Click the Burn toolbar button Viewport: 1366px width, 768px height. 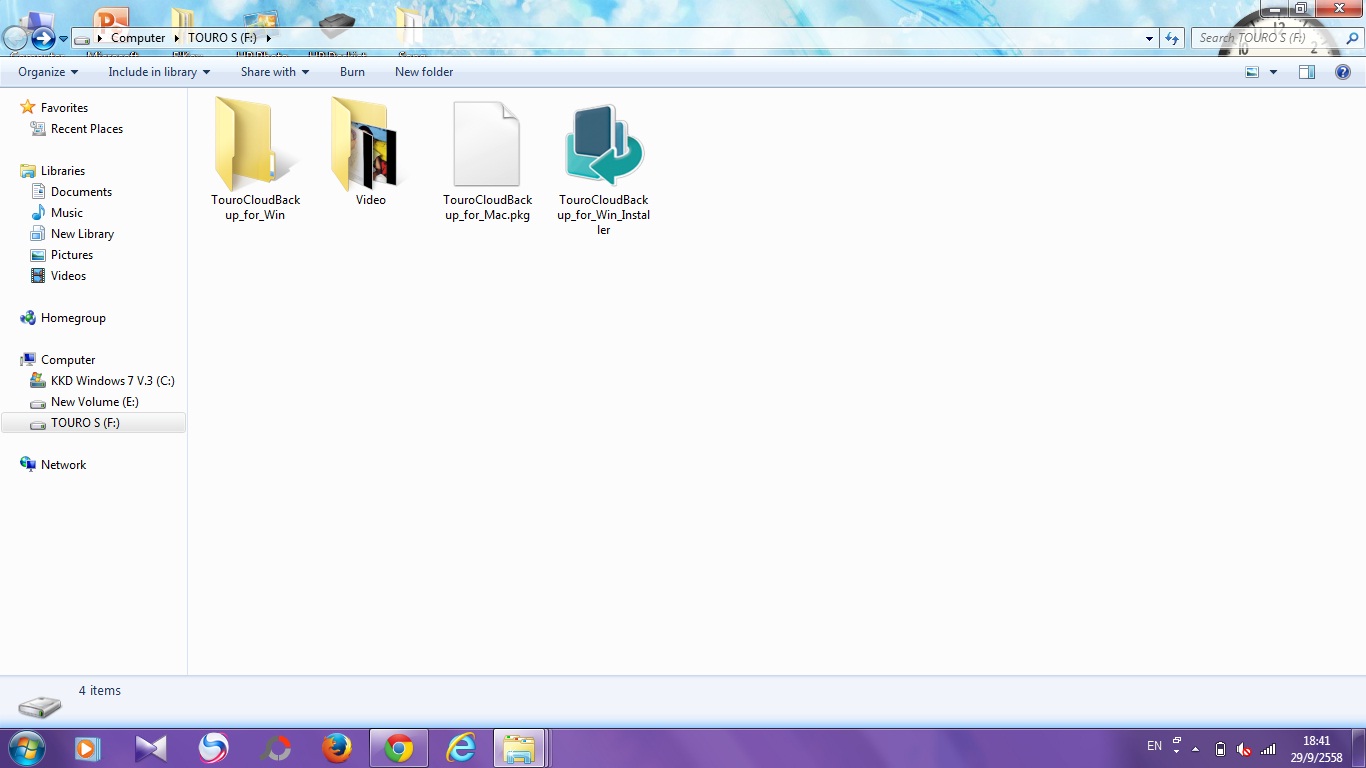pos(352,72)
